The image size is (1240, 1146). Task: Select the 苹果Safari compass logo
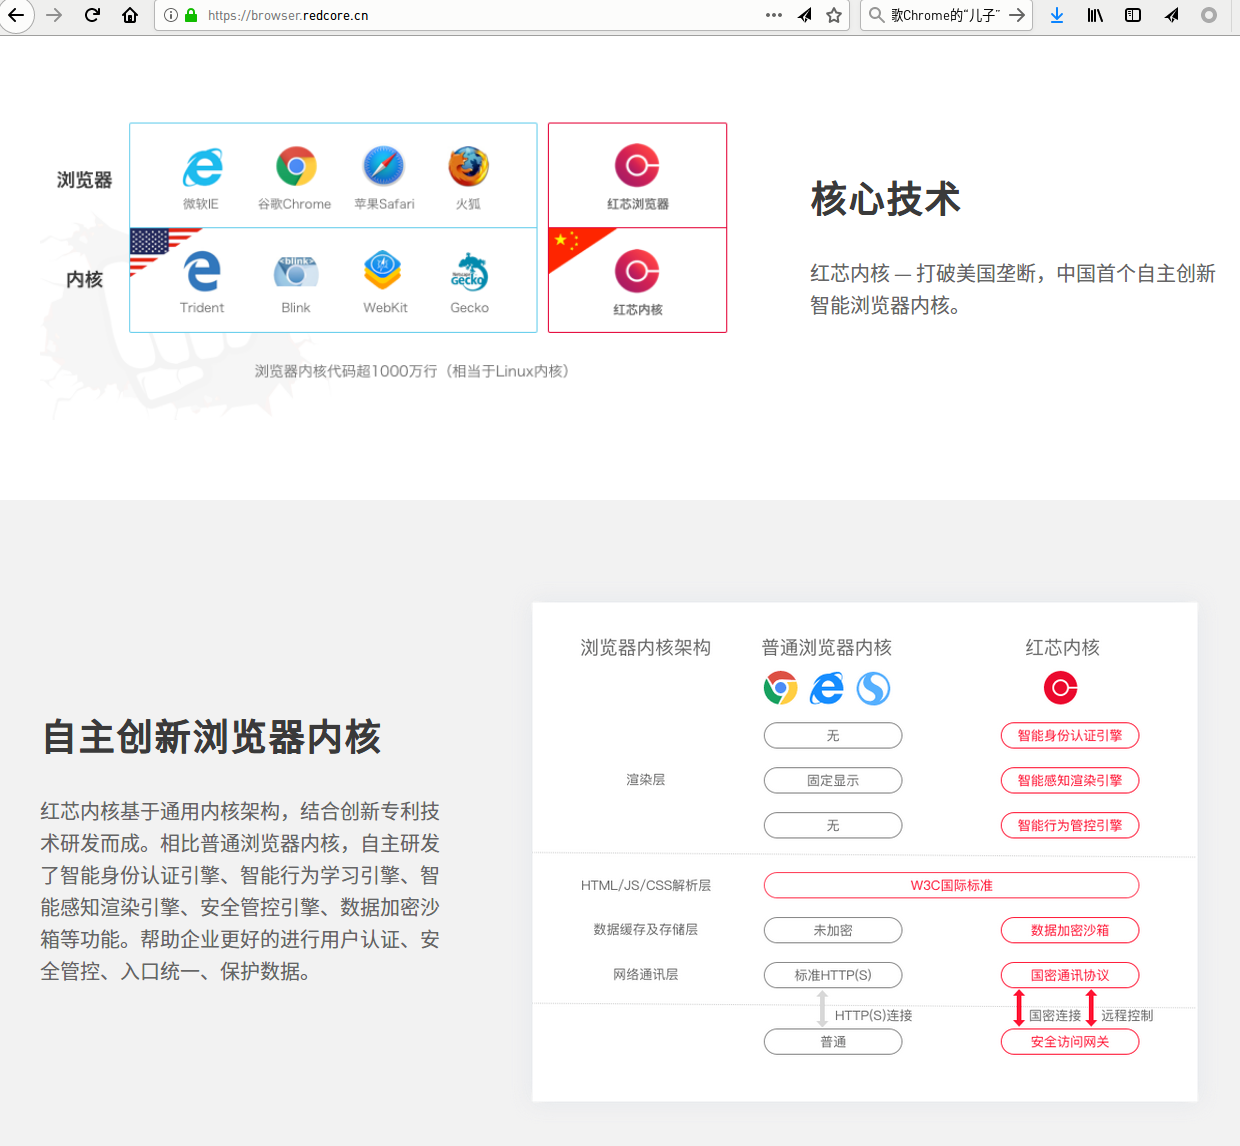[x=384, y=166]
